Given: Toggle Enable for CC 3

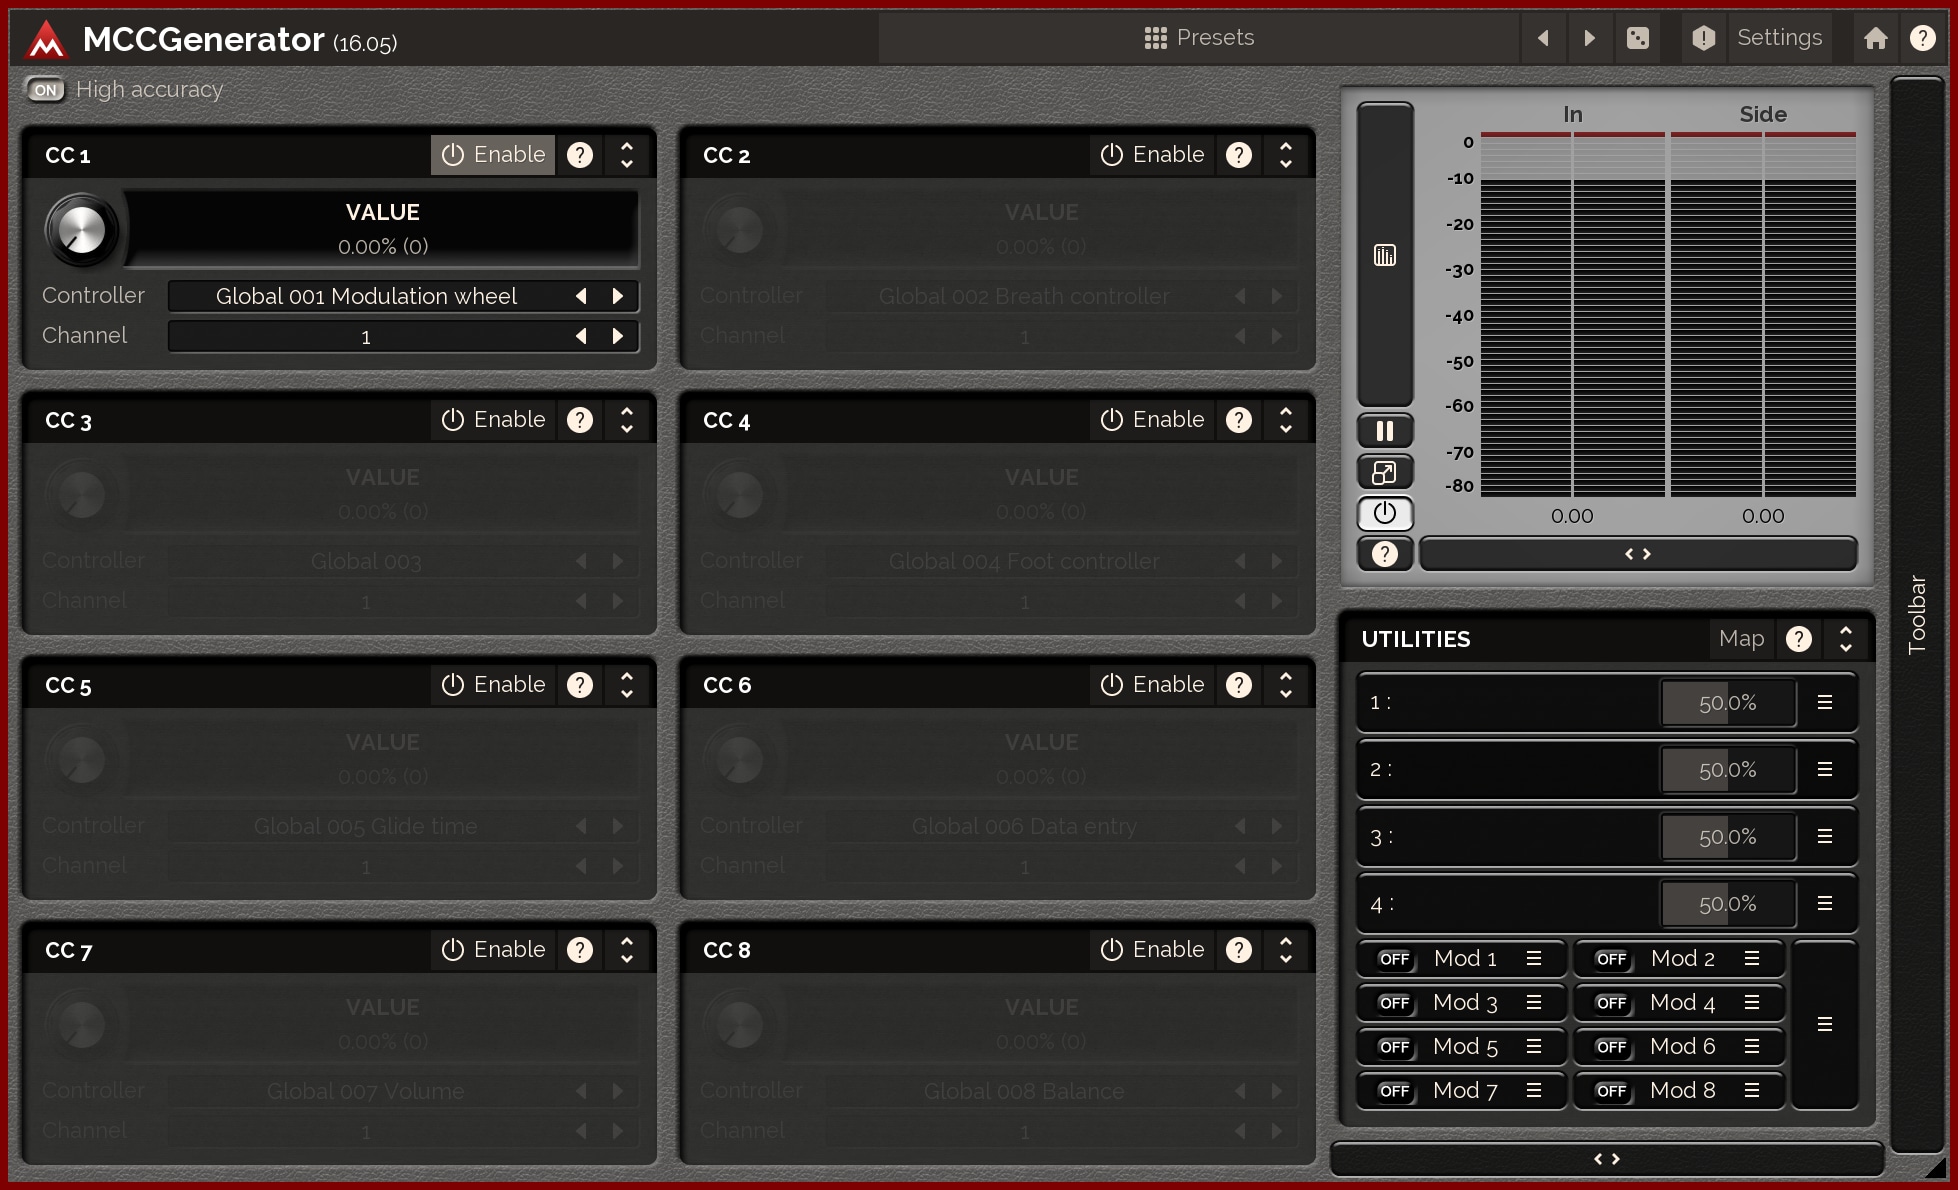Looking at the screenshot, I should [x=493, y=420].
